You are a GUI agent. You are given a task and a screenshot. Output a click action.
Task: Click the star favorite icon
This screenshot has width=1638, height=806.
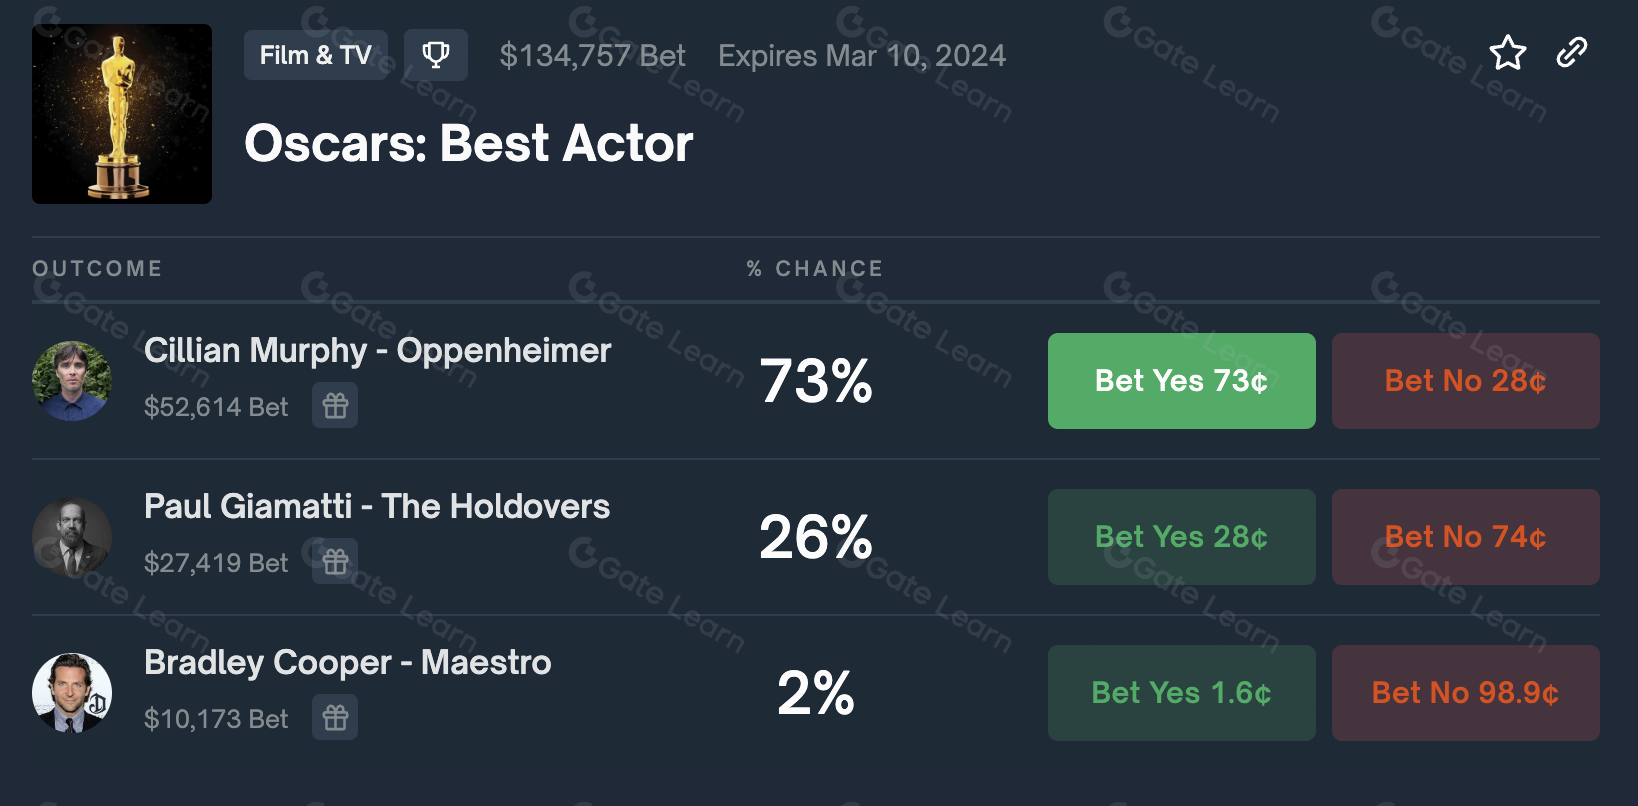pyautogui.click(x=1507, y=53)
